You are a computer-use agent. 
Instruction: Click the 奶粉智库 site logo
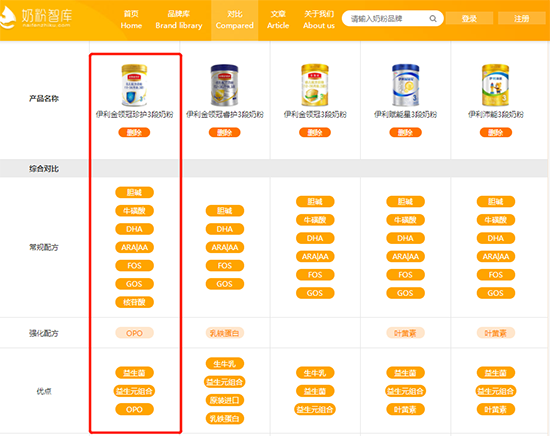point(36,18)
